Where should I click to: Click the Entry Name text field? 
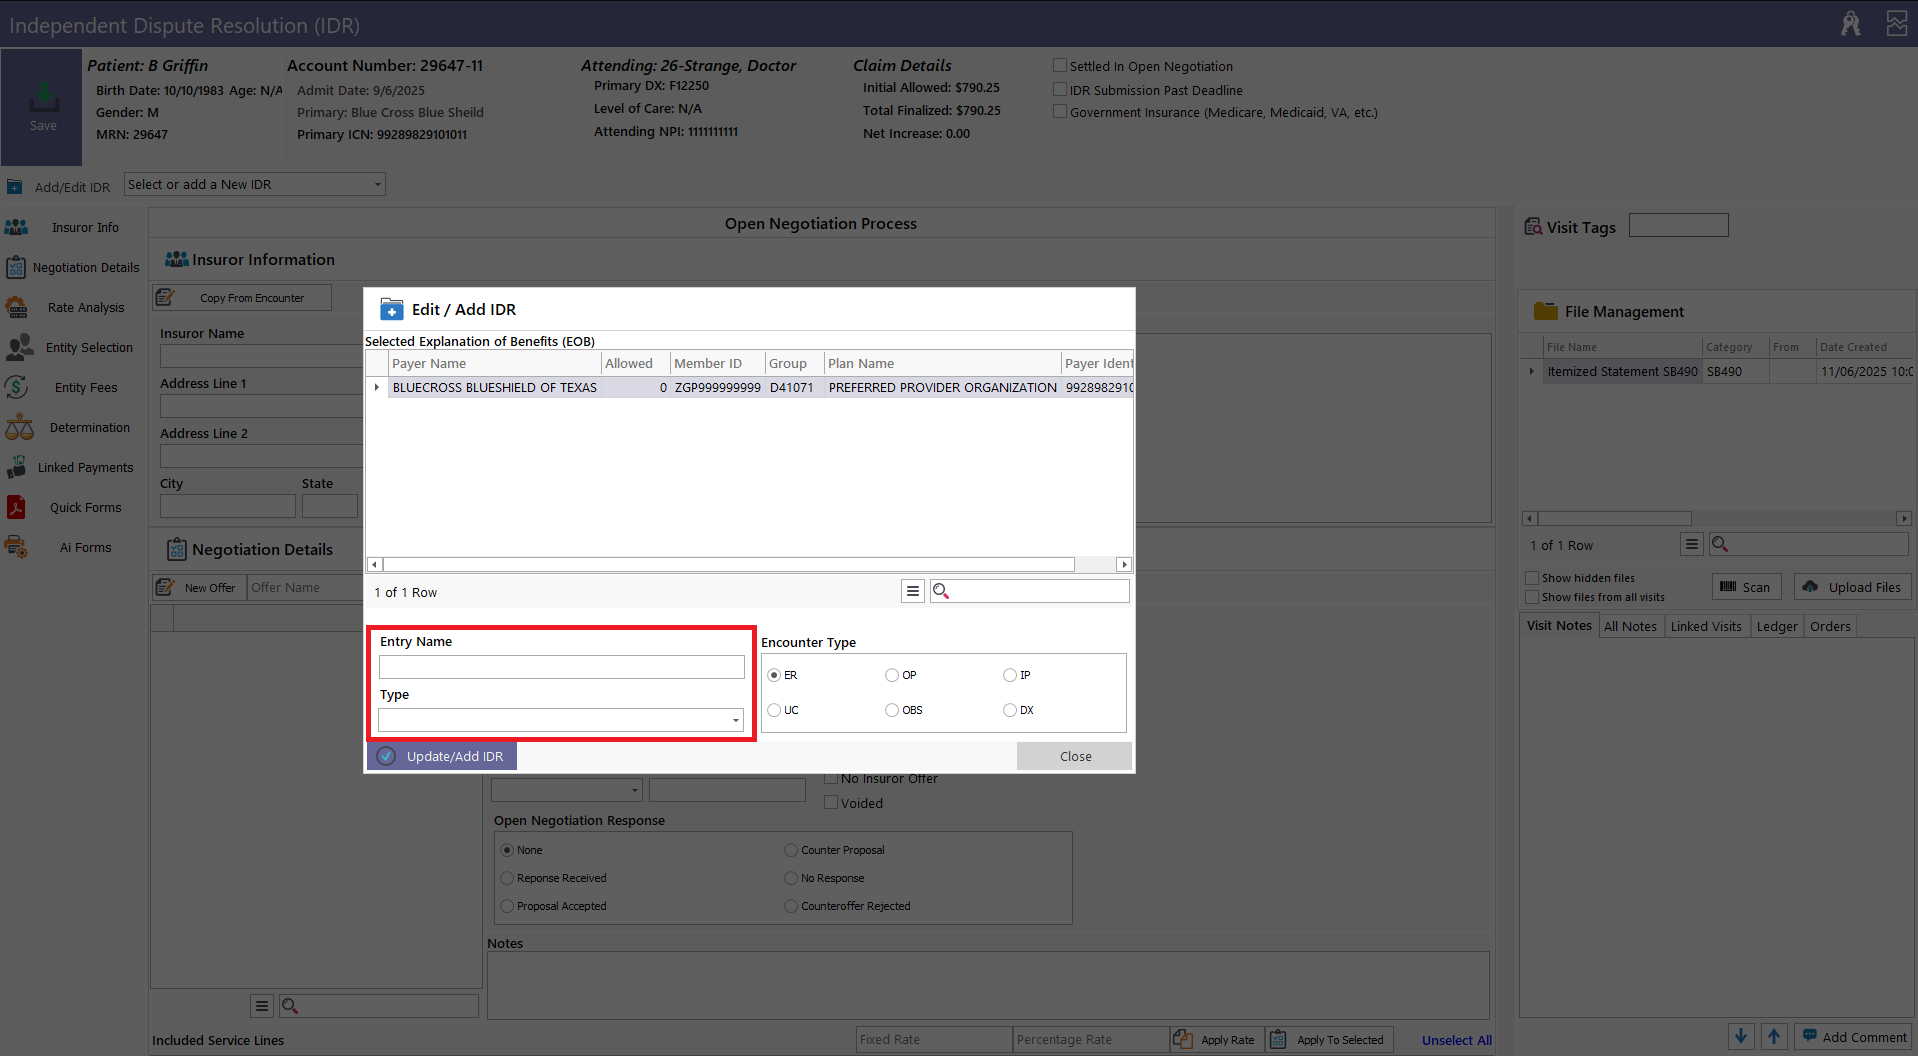(x=561, y=667)
